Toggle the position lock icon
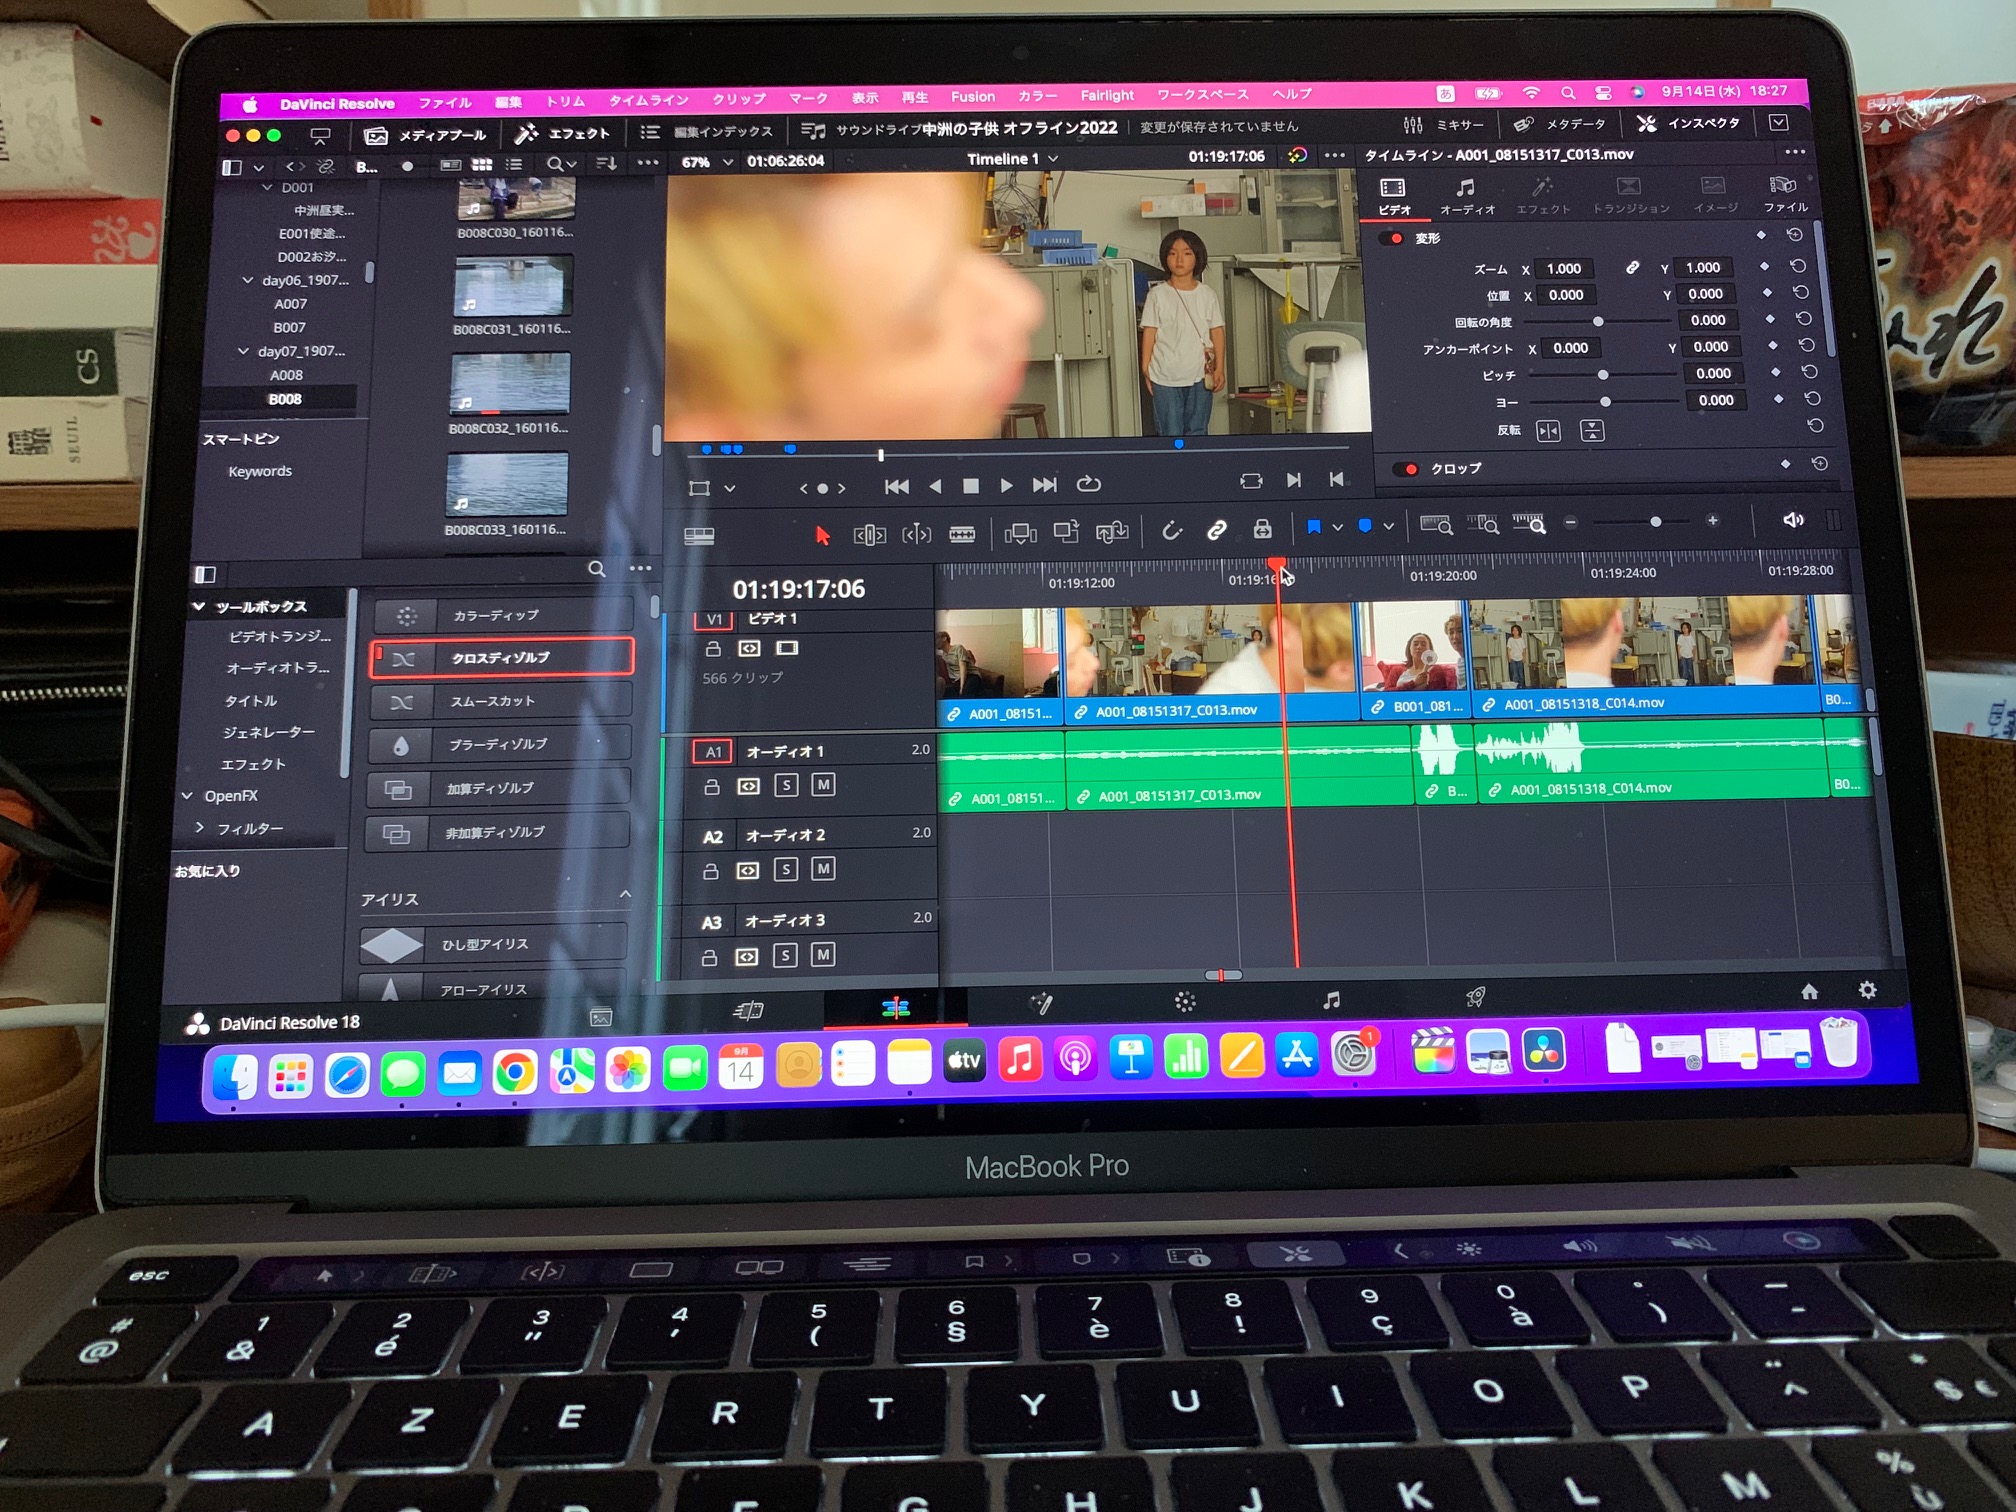2016x1512 pixels. point(1262,529)
